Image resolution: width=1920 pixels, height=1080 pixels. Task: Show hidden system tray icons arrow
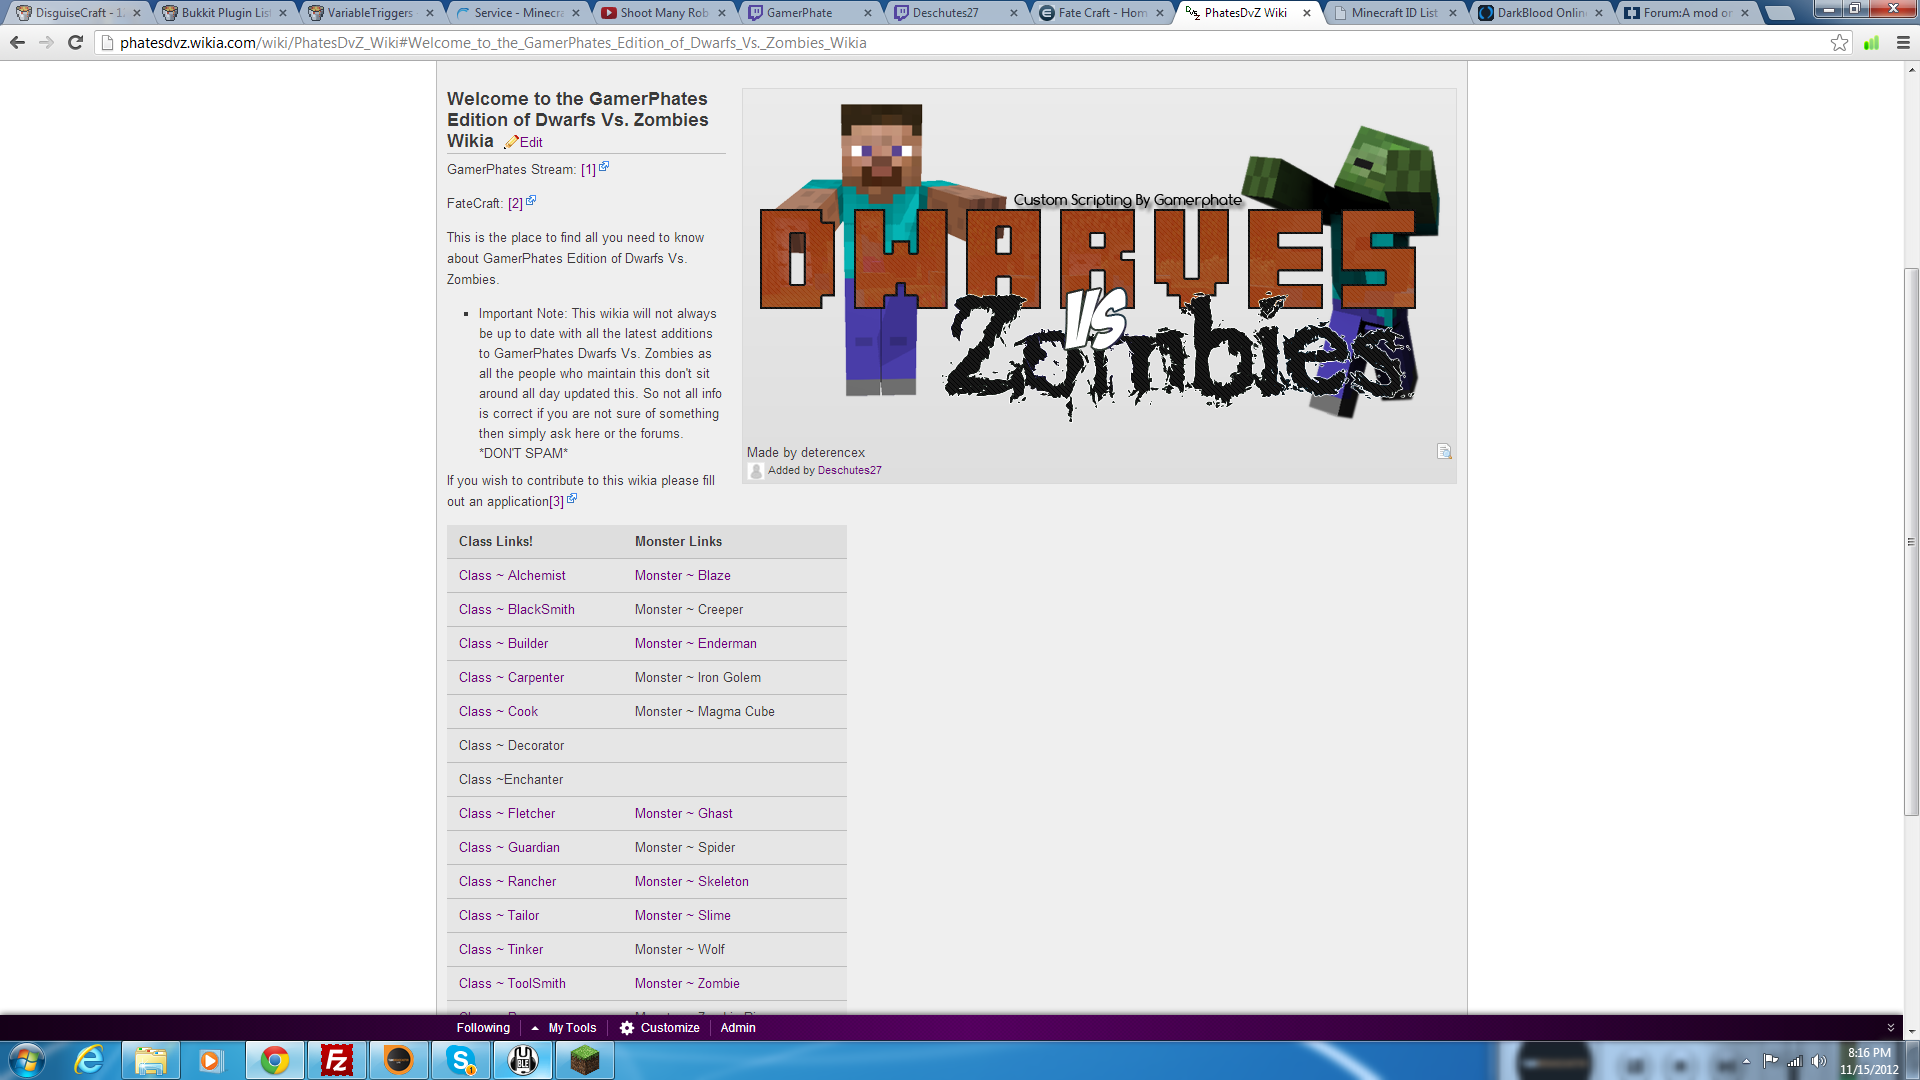pyautogui.click(x=1746, y=1061)
